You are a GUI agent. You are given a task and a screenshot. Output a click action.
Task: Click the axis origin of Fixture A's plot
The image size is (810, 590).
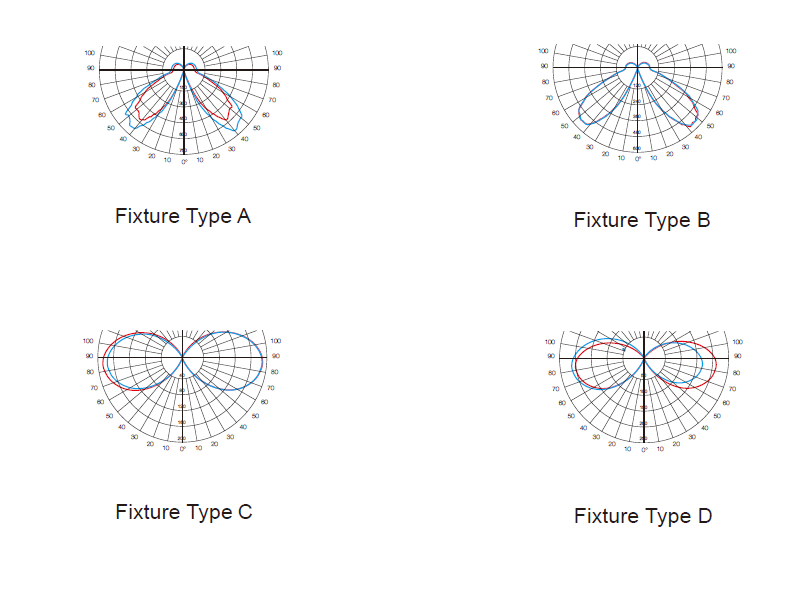[x=184, y=69]
